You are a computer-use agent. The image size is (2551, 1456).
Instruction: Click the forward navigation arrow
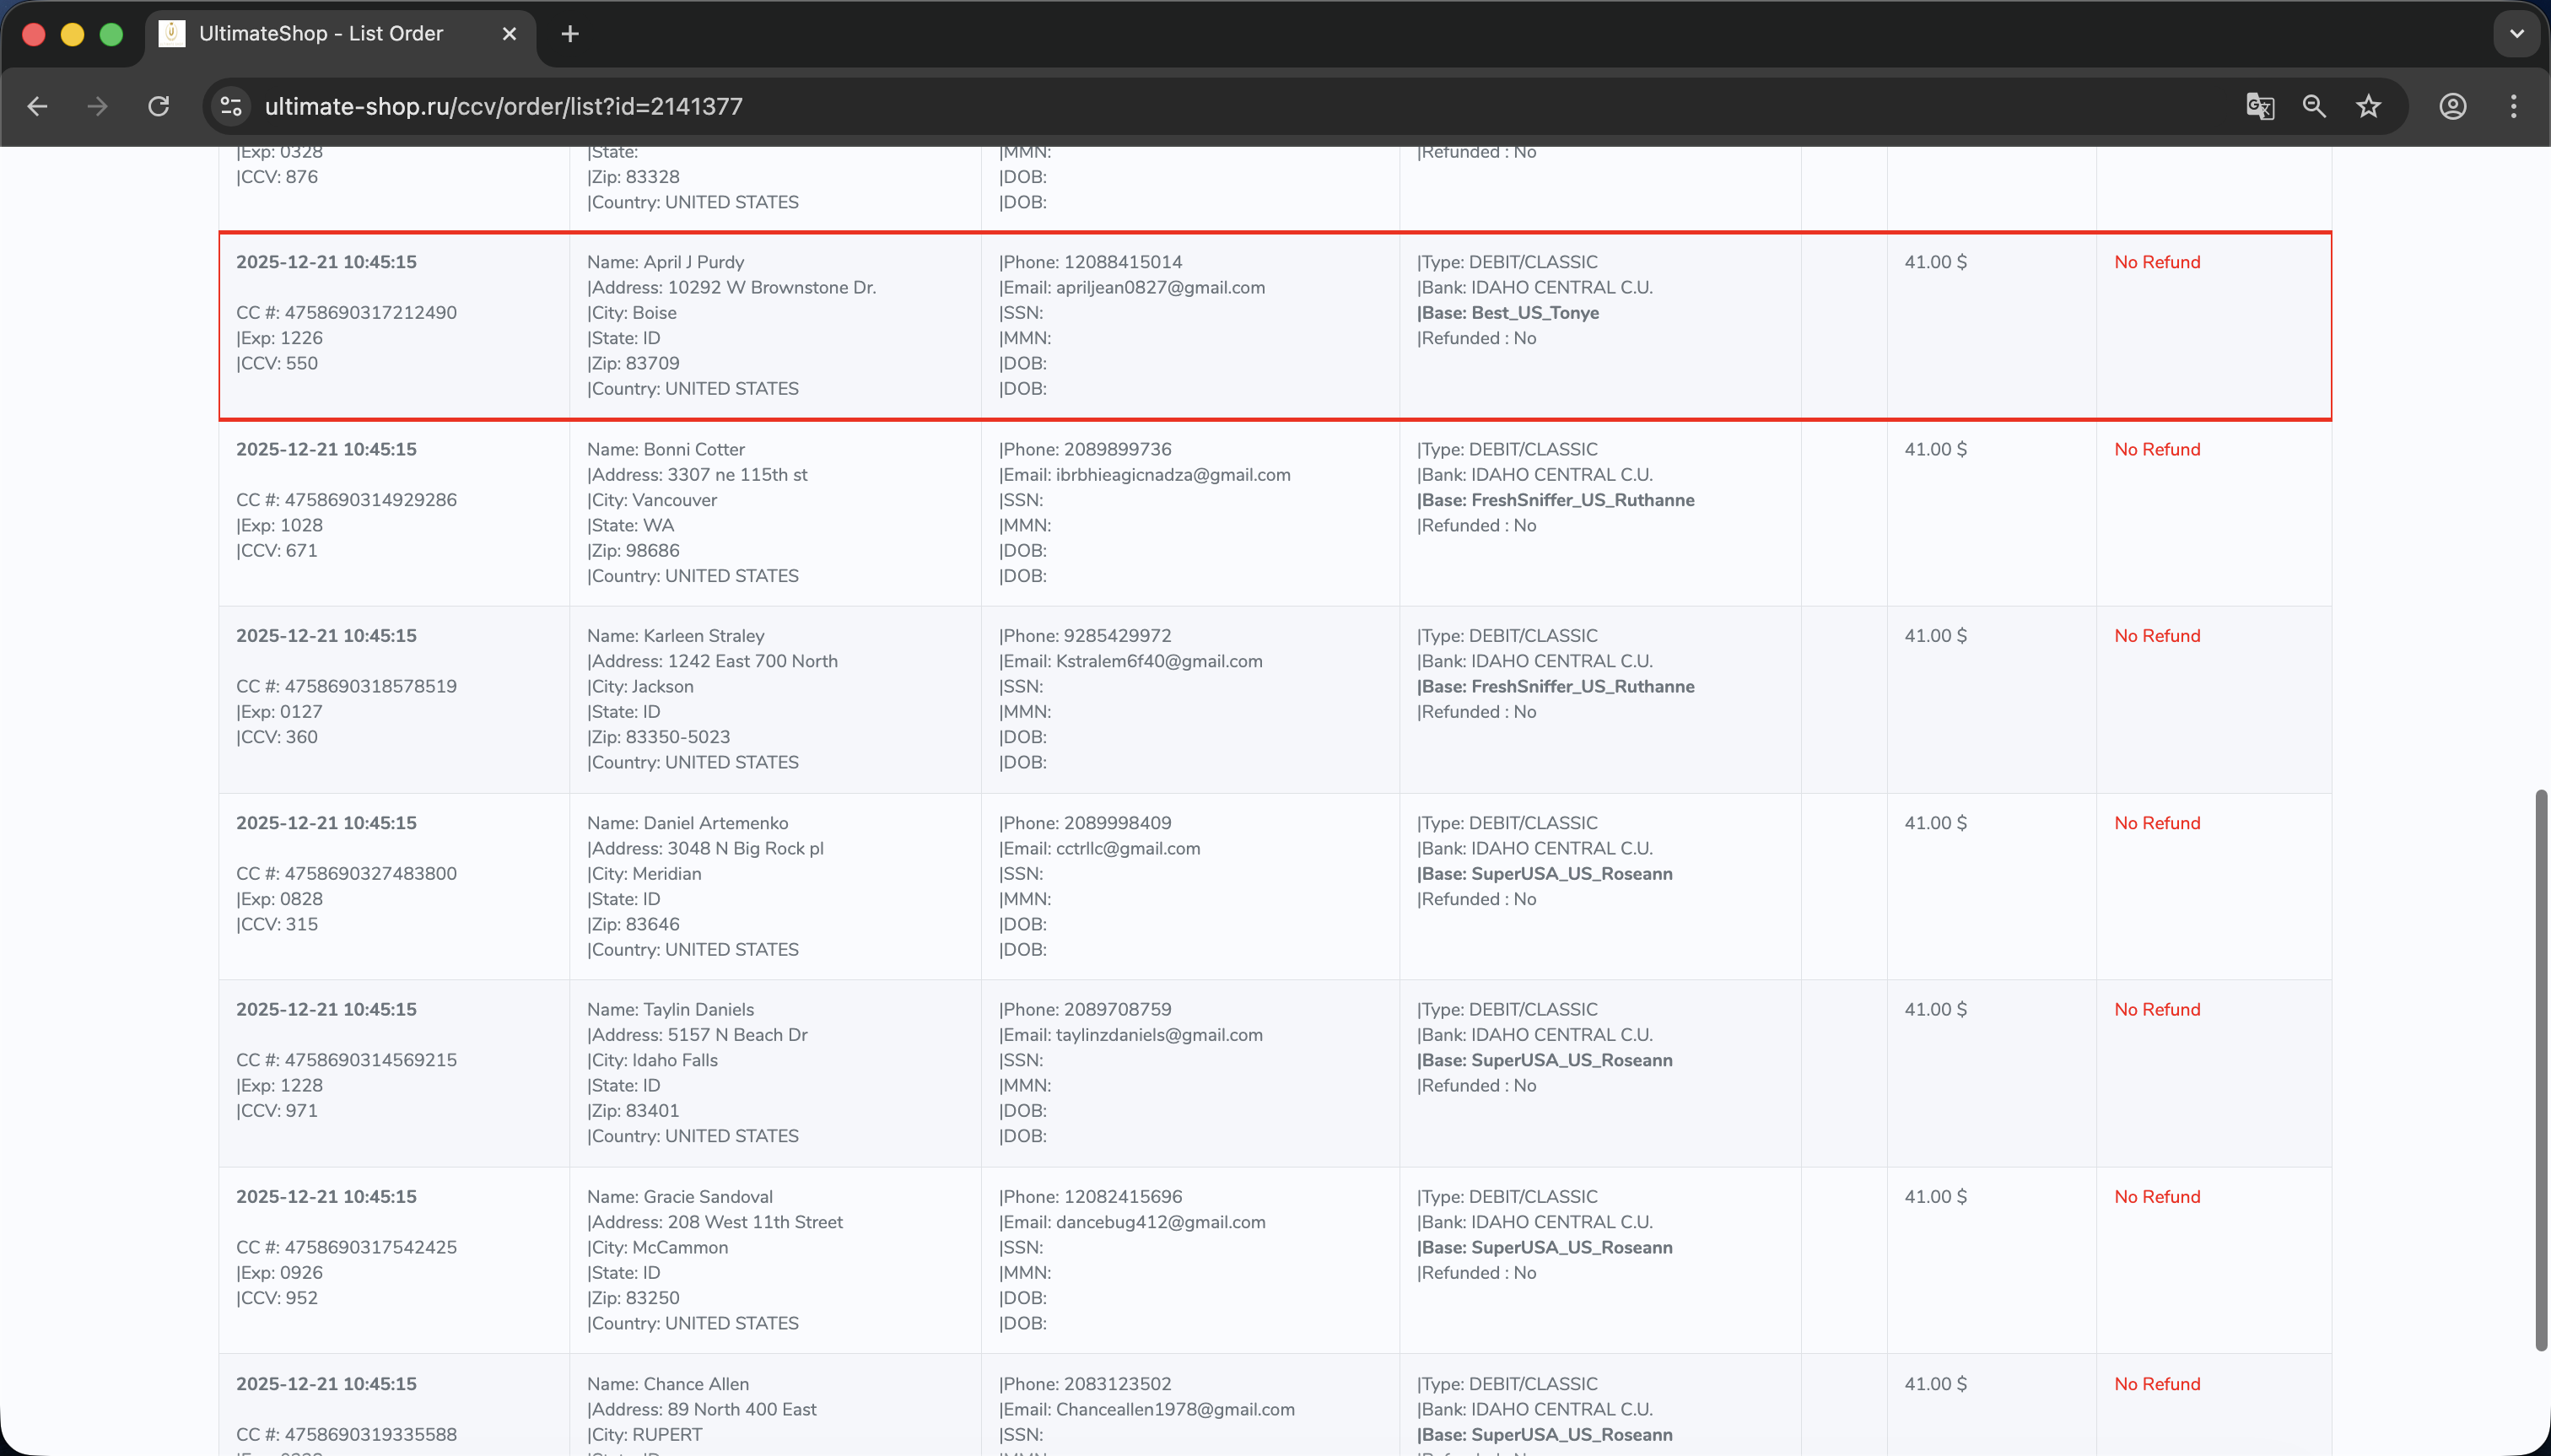(97, 106)
